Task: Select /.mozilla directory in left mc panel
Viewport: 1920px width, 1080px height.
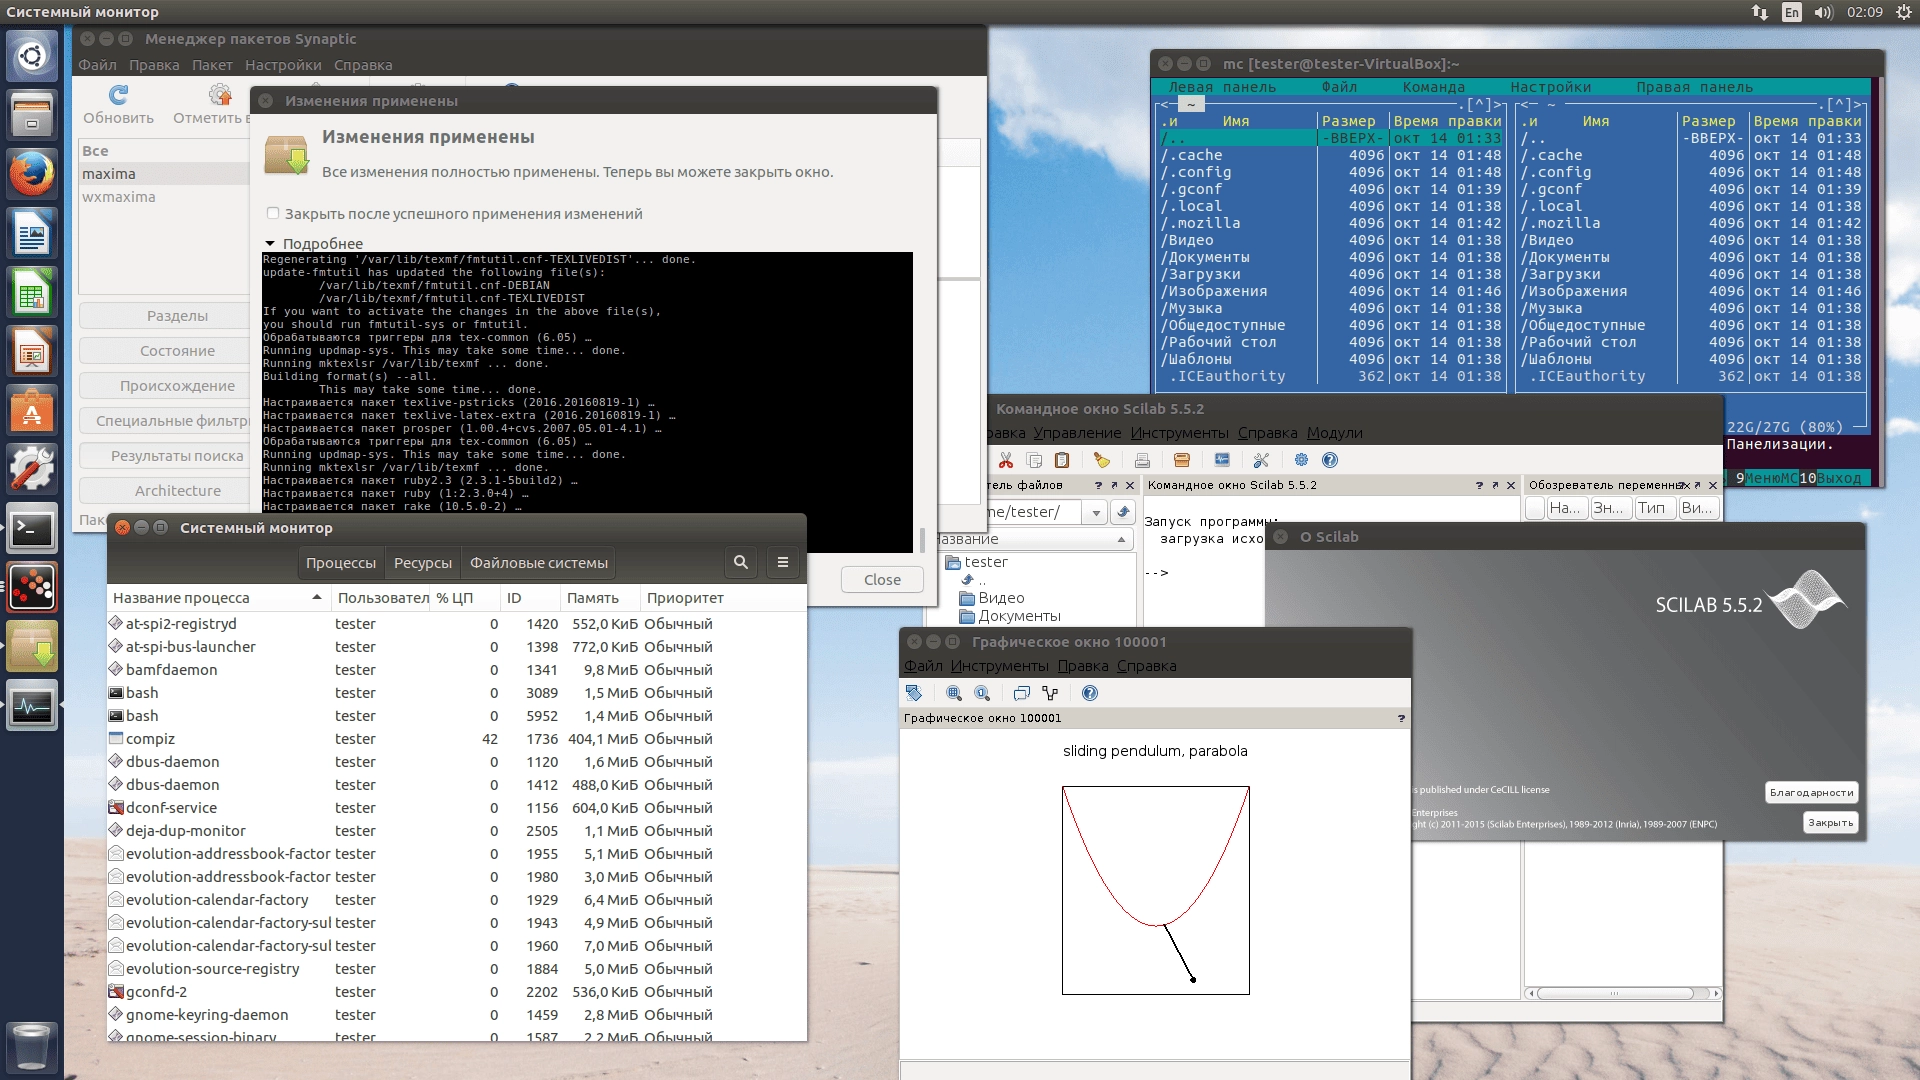Action: pos(1331,223)
